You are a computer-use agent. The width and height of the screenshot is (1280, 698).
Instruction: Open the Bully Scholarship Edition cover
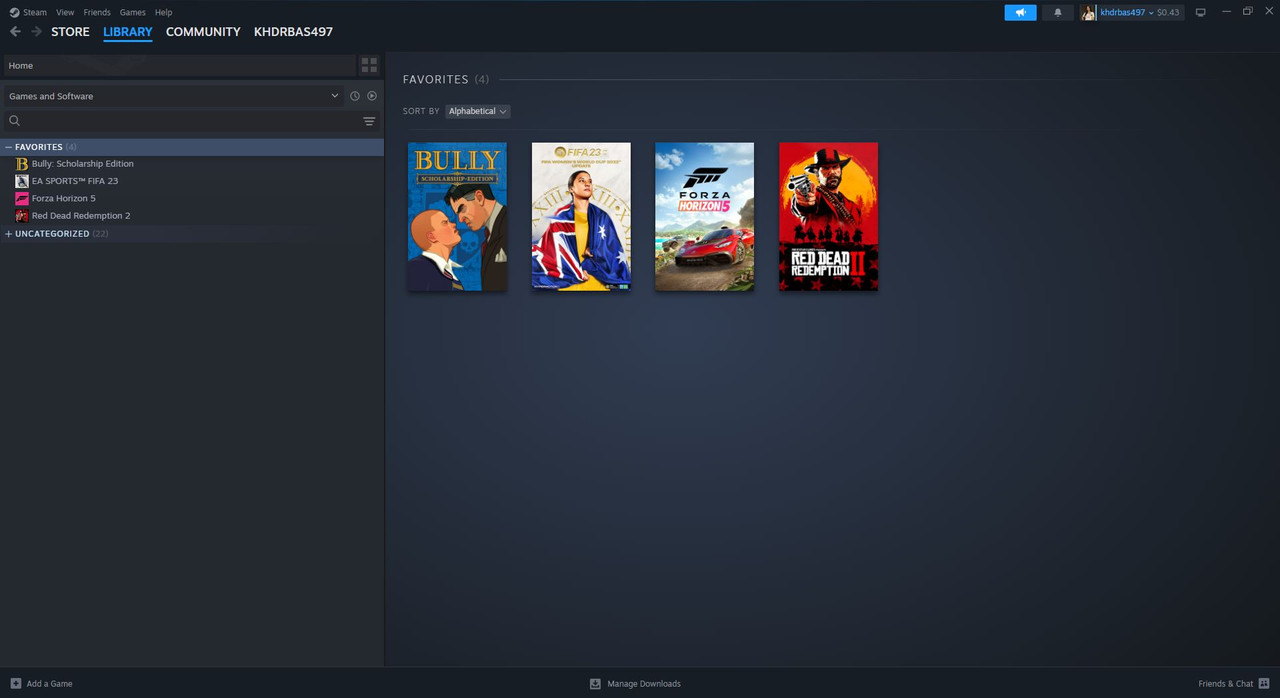[457, 217]
